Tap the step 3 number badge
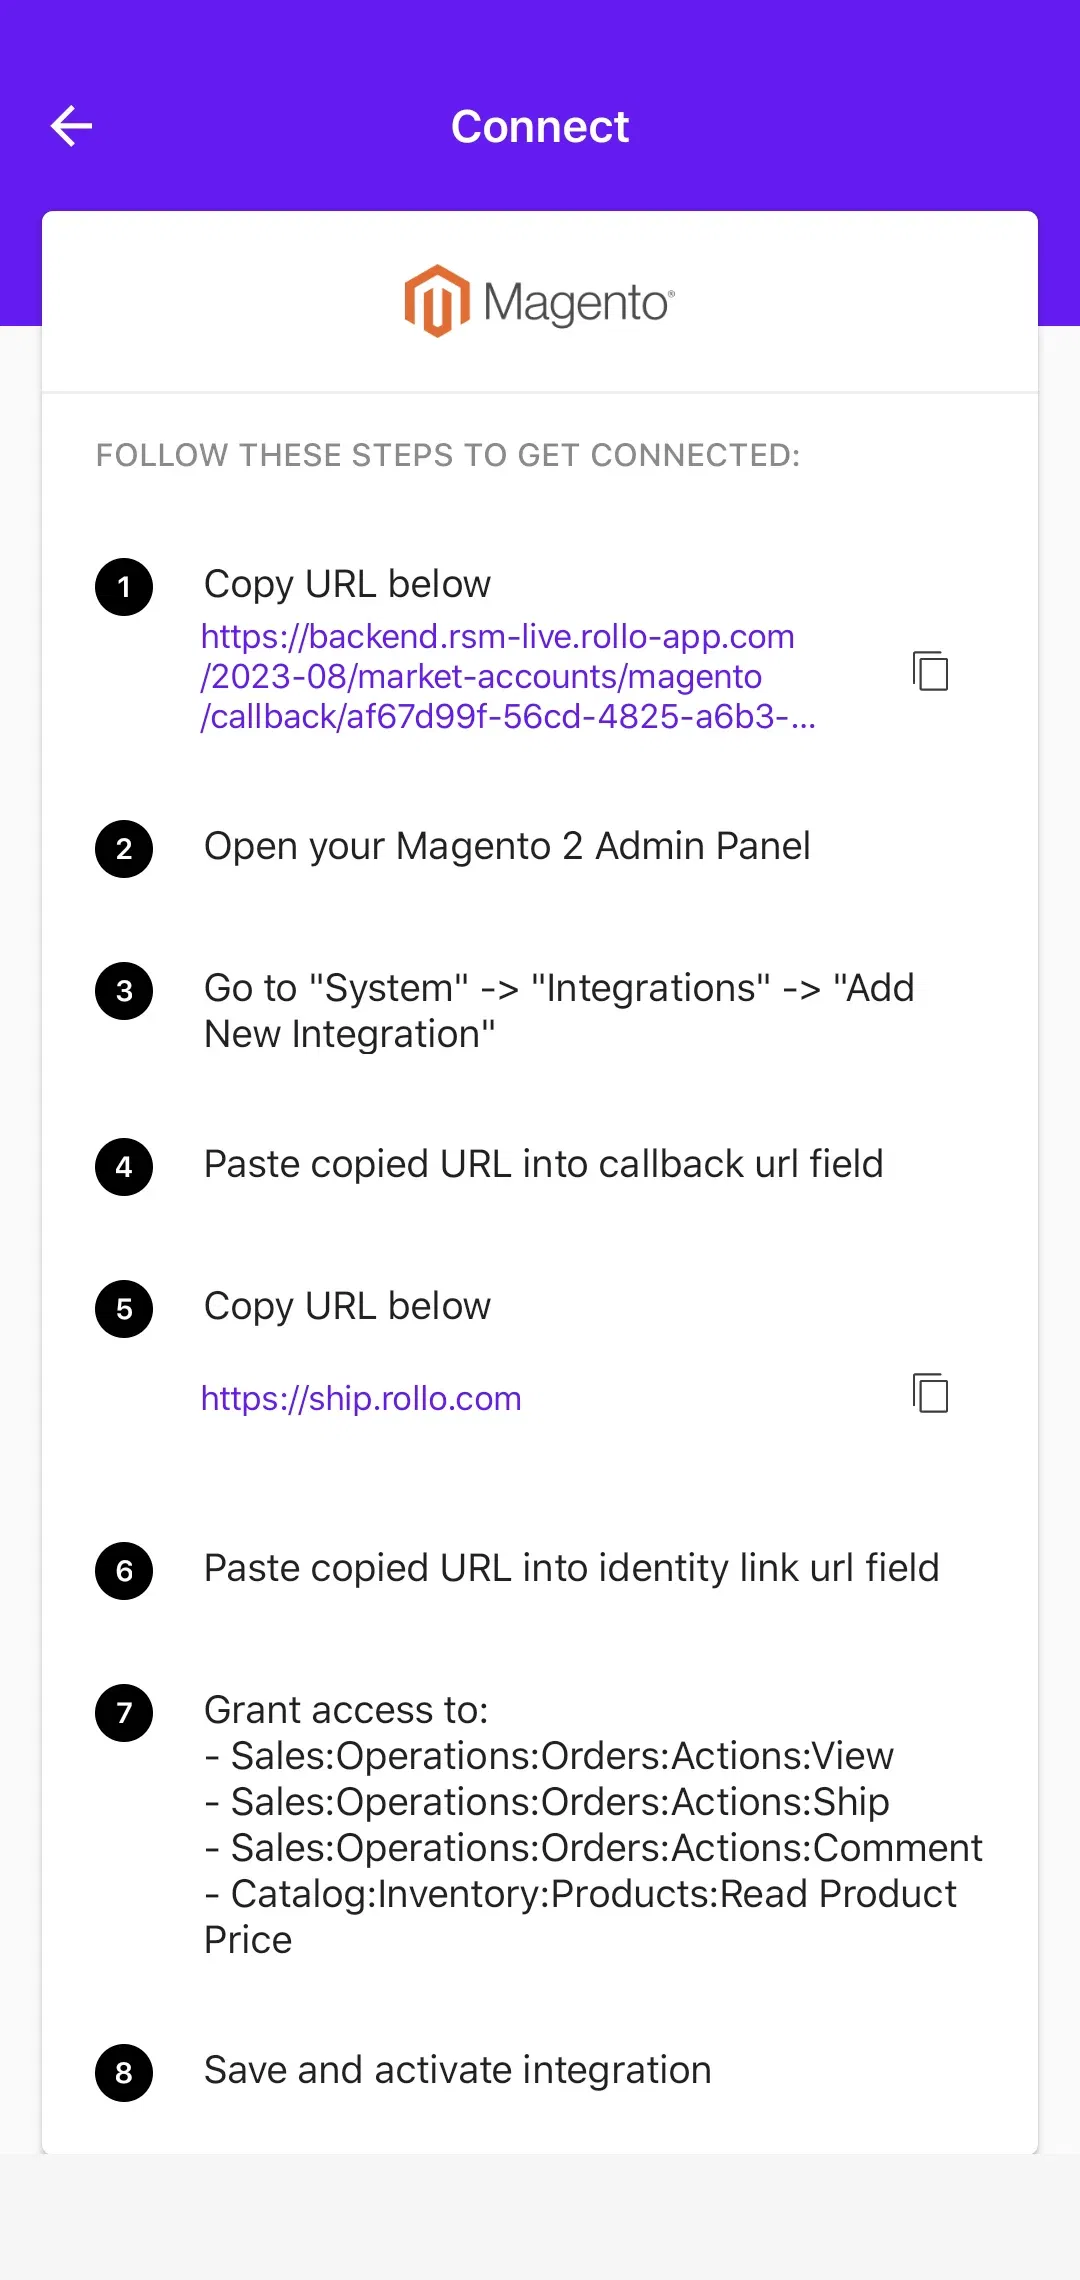Viewport: 1080px width, 2280px height. click(x=124, y=991)
